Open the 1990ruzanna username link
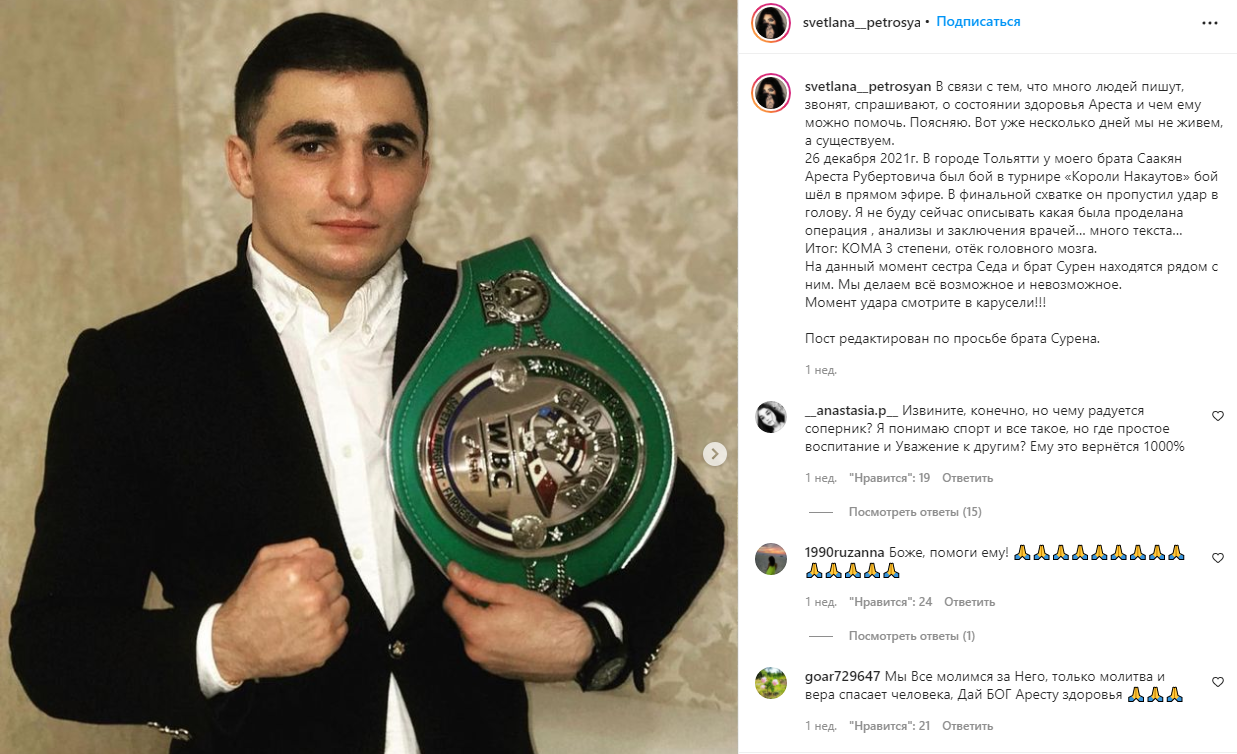This screenshot has width=1237, height=754. pos(845,552)
